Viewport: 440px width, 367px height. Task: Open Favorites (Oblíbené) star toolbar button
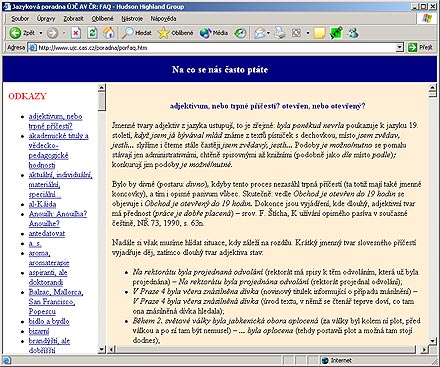point(163,33)
